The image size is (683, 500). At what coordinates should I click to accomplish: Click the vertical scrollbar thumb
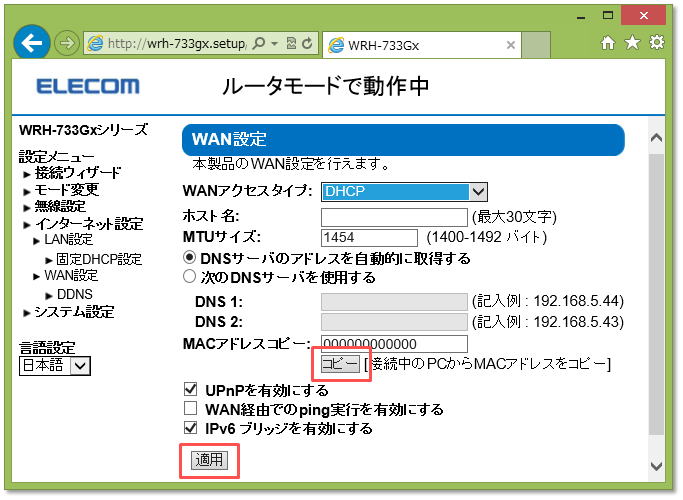pos(656,294)
